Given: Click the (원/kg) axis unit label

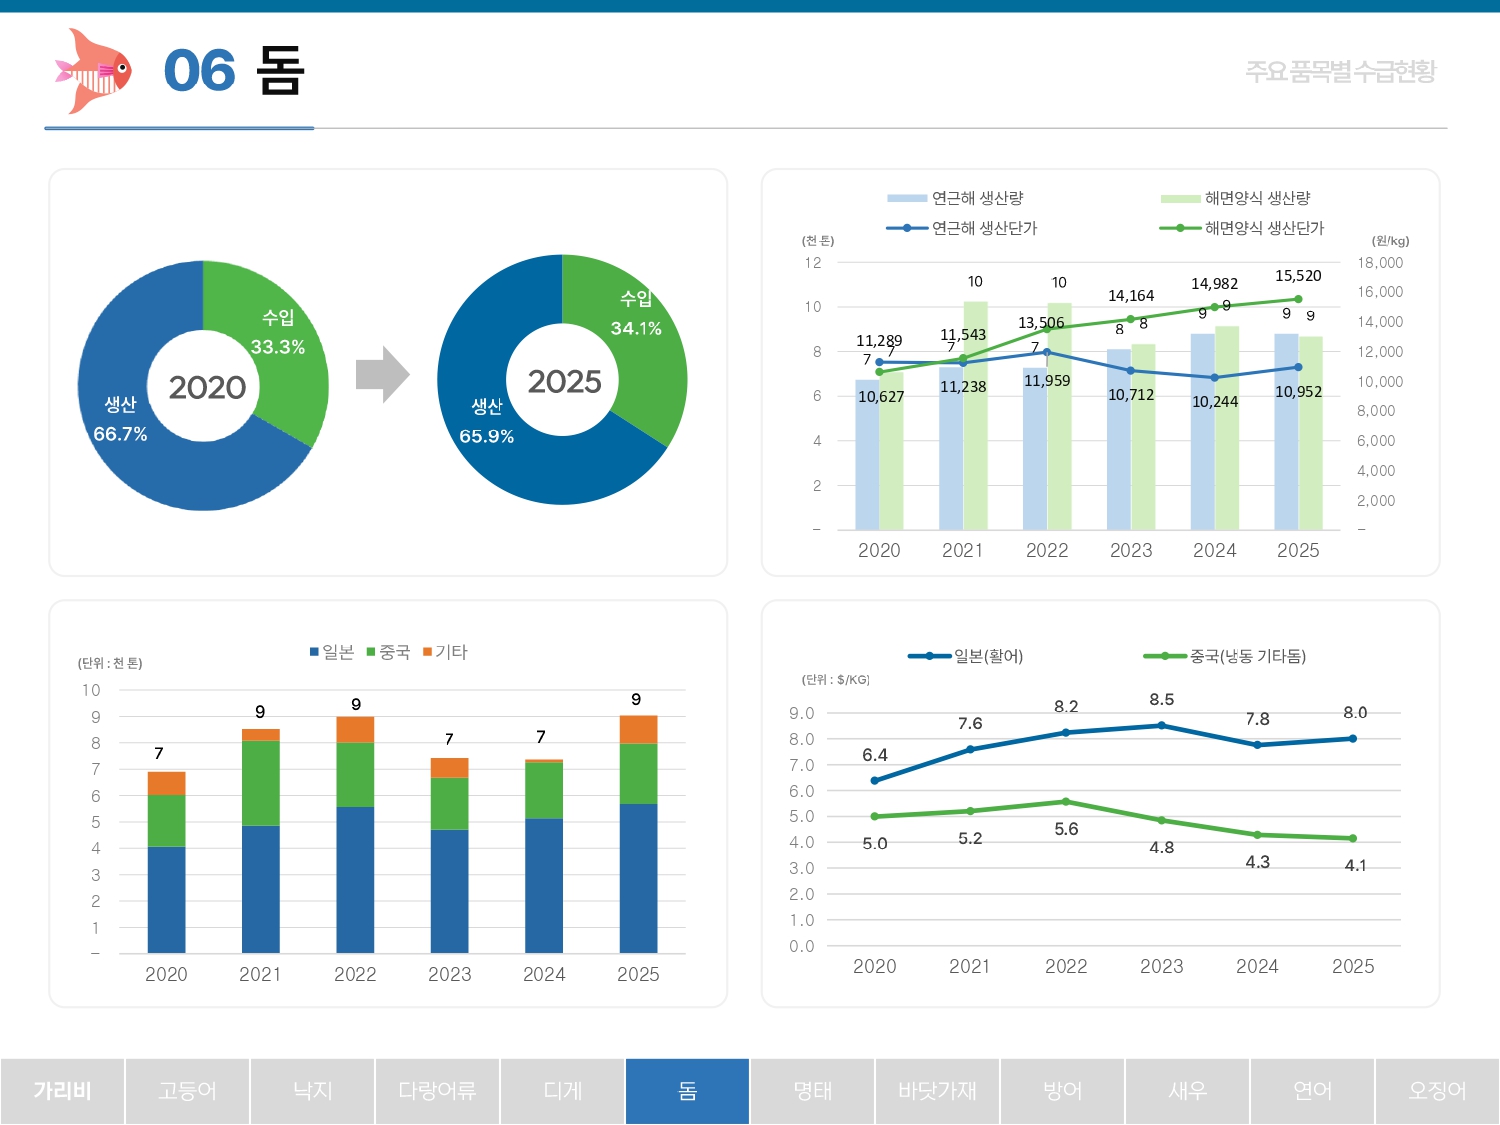Looking at the screenshot, I should [1390, 241].
